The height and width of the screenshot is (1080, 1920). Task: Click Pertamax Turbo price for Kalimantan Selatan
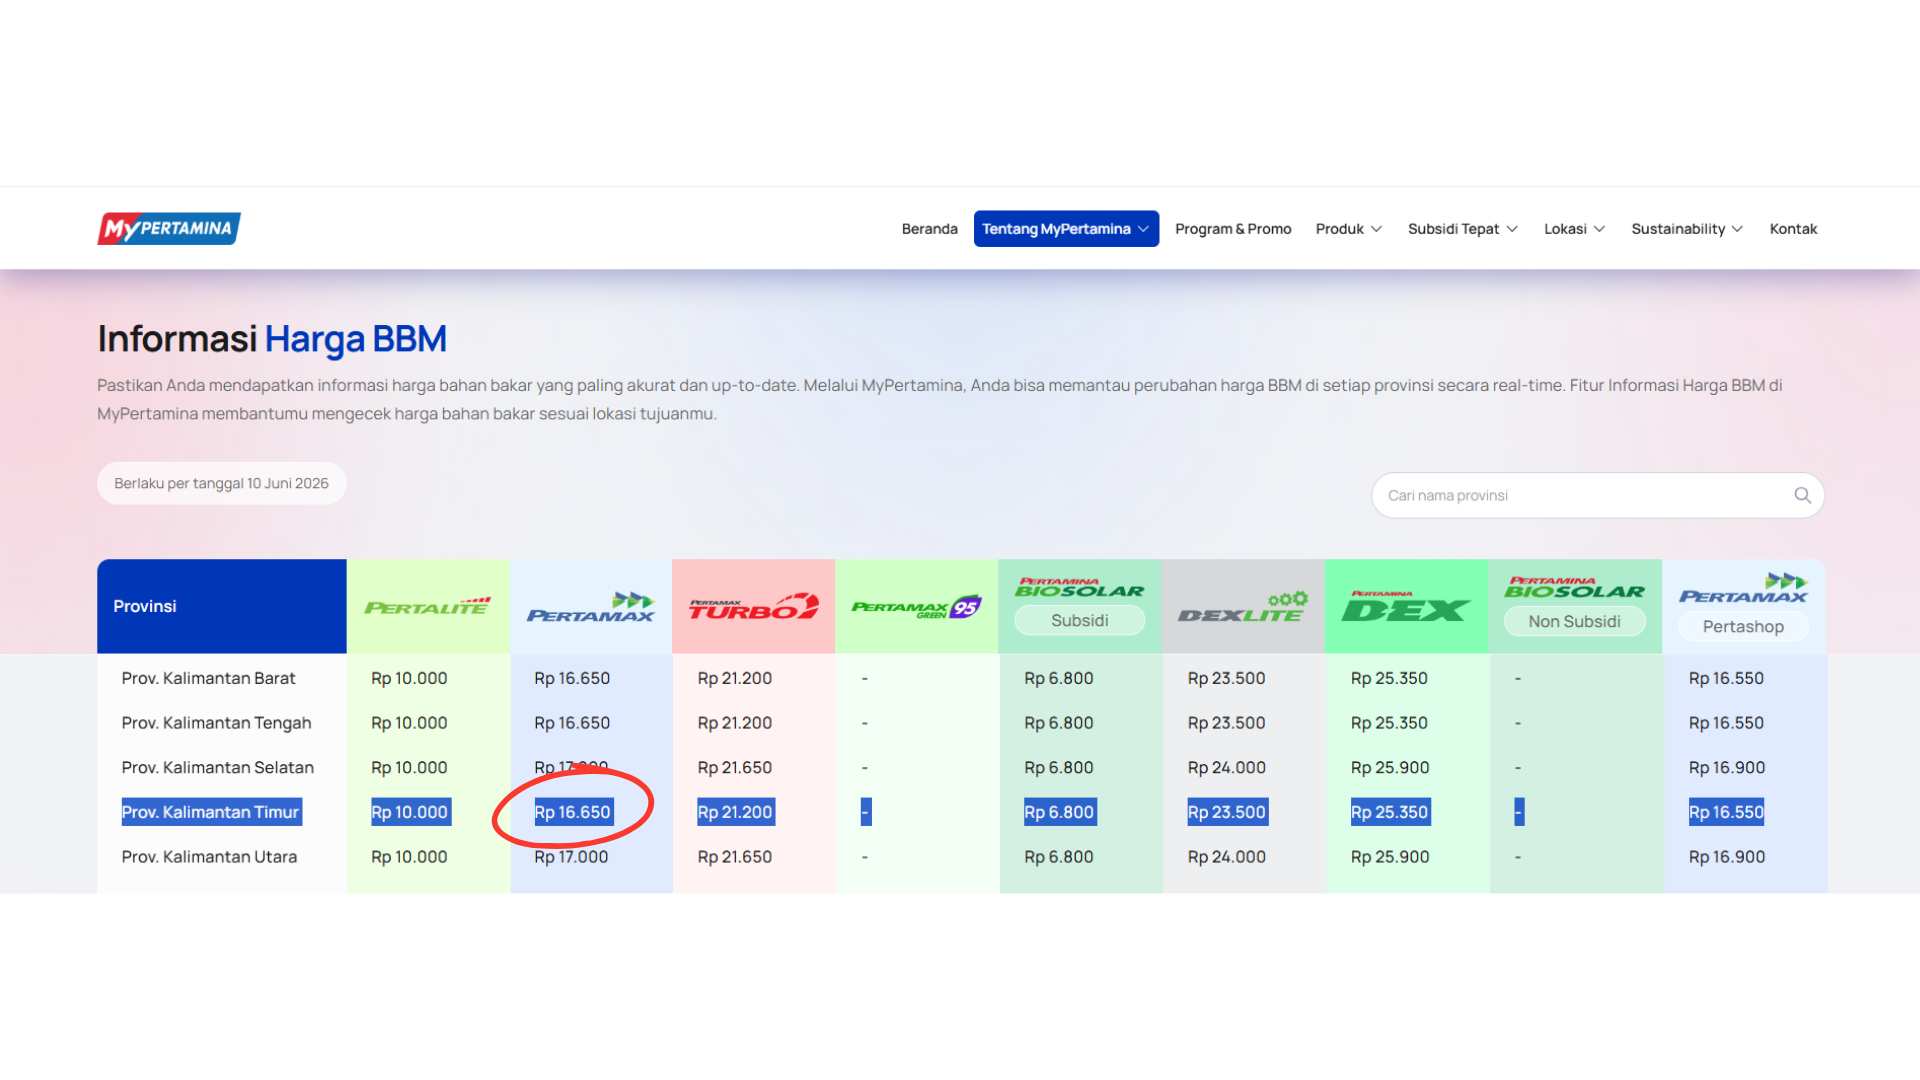(x=735, y=768)
